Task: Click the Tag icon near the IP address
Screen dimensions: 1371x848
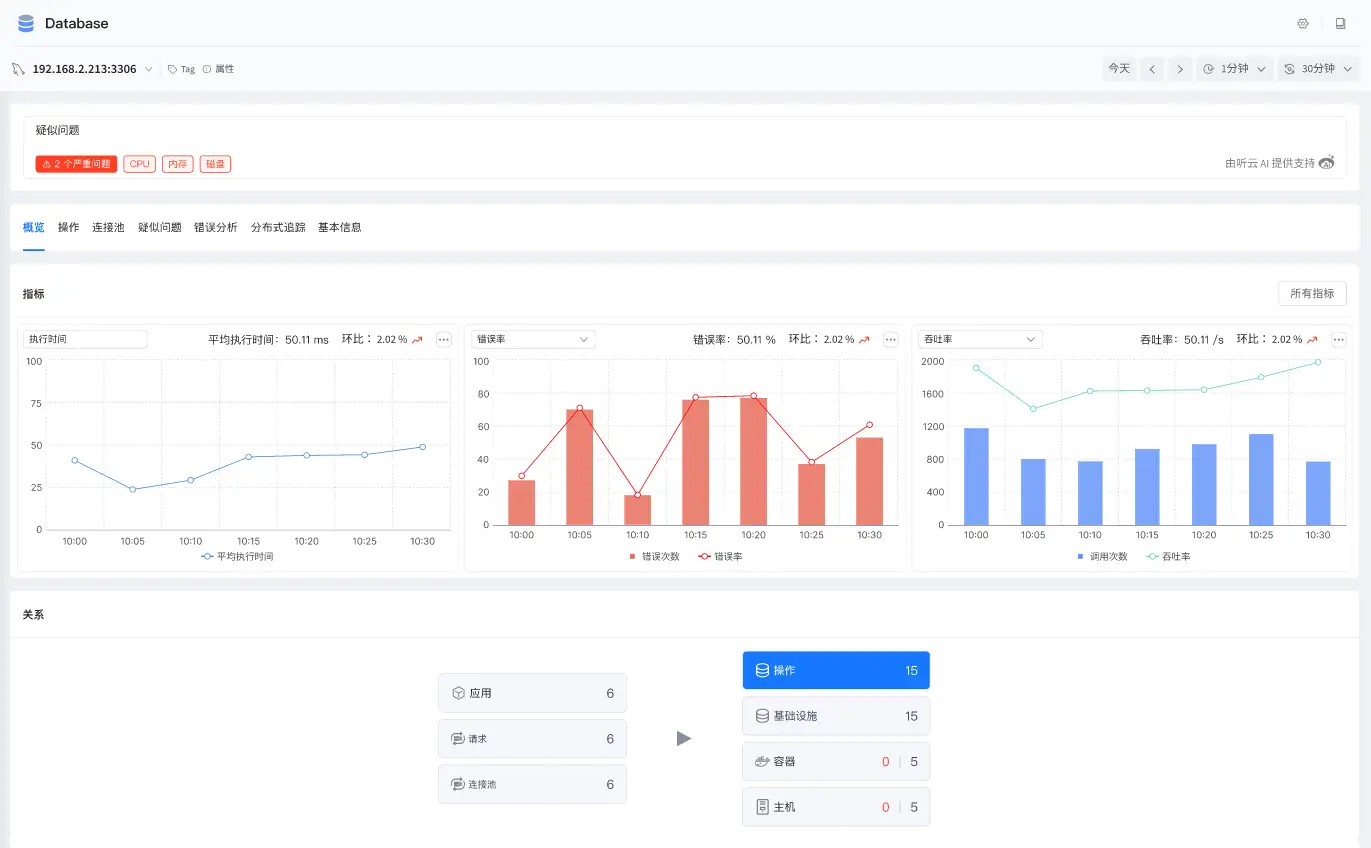Action: point(171,68)
